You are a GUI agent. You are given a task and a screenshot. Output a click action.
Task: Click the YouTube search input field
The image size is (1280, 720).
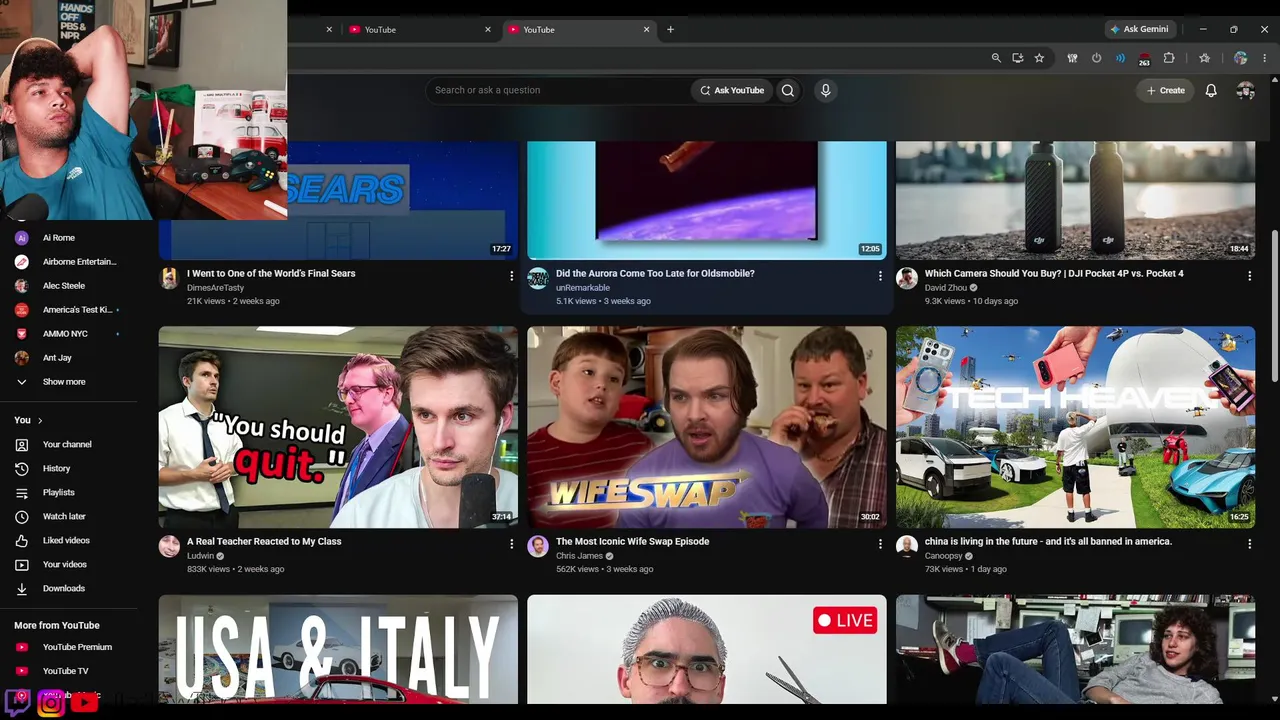pos(558,90)
